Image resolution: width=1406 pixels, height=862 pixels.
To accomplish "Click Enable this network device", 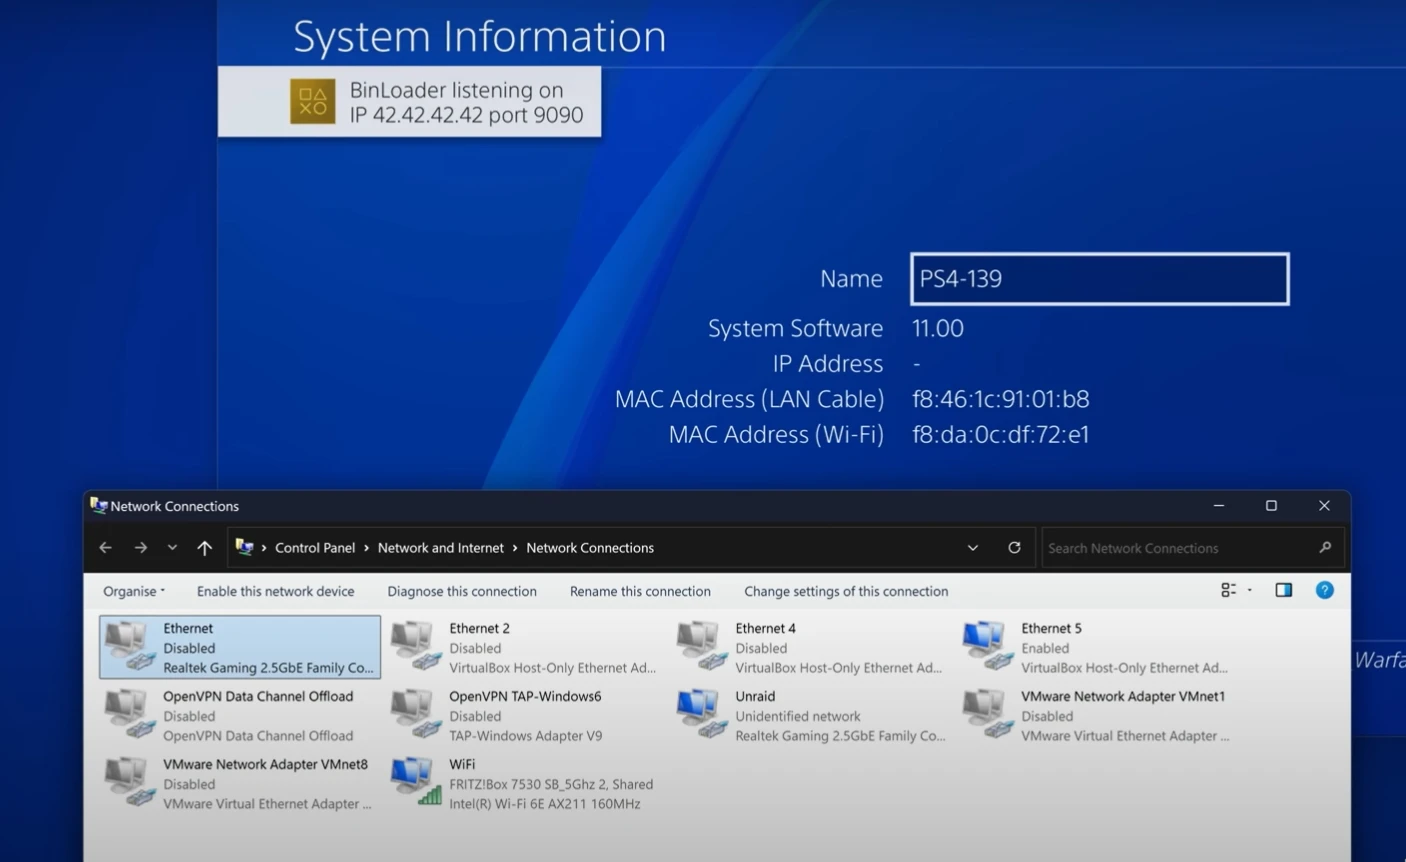I will point(275,591).
